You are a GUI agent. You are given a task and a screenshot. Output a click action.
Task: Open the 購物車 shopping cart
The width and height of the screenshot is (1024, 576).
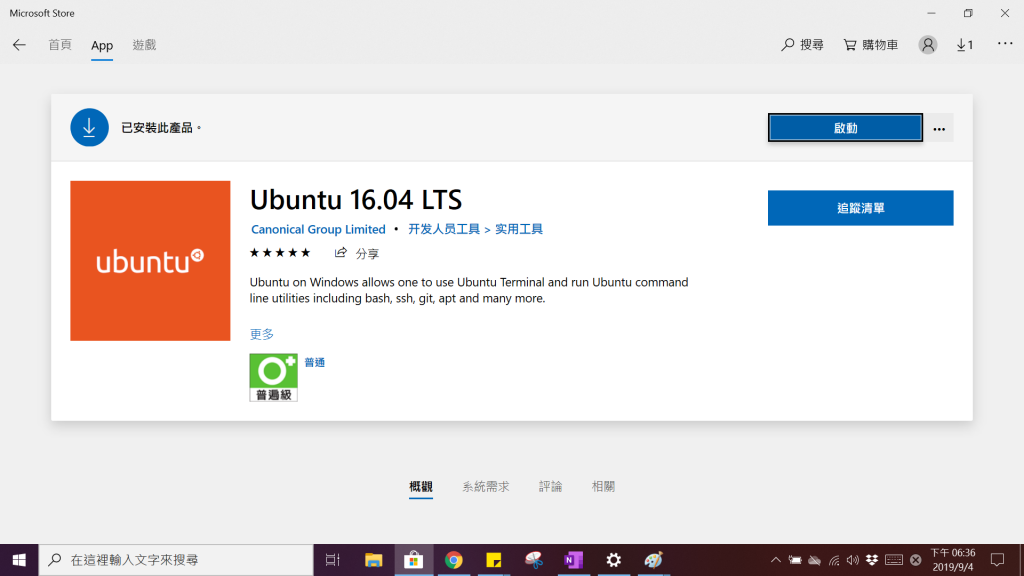(x=871, y=45)
